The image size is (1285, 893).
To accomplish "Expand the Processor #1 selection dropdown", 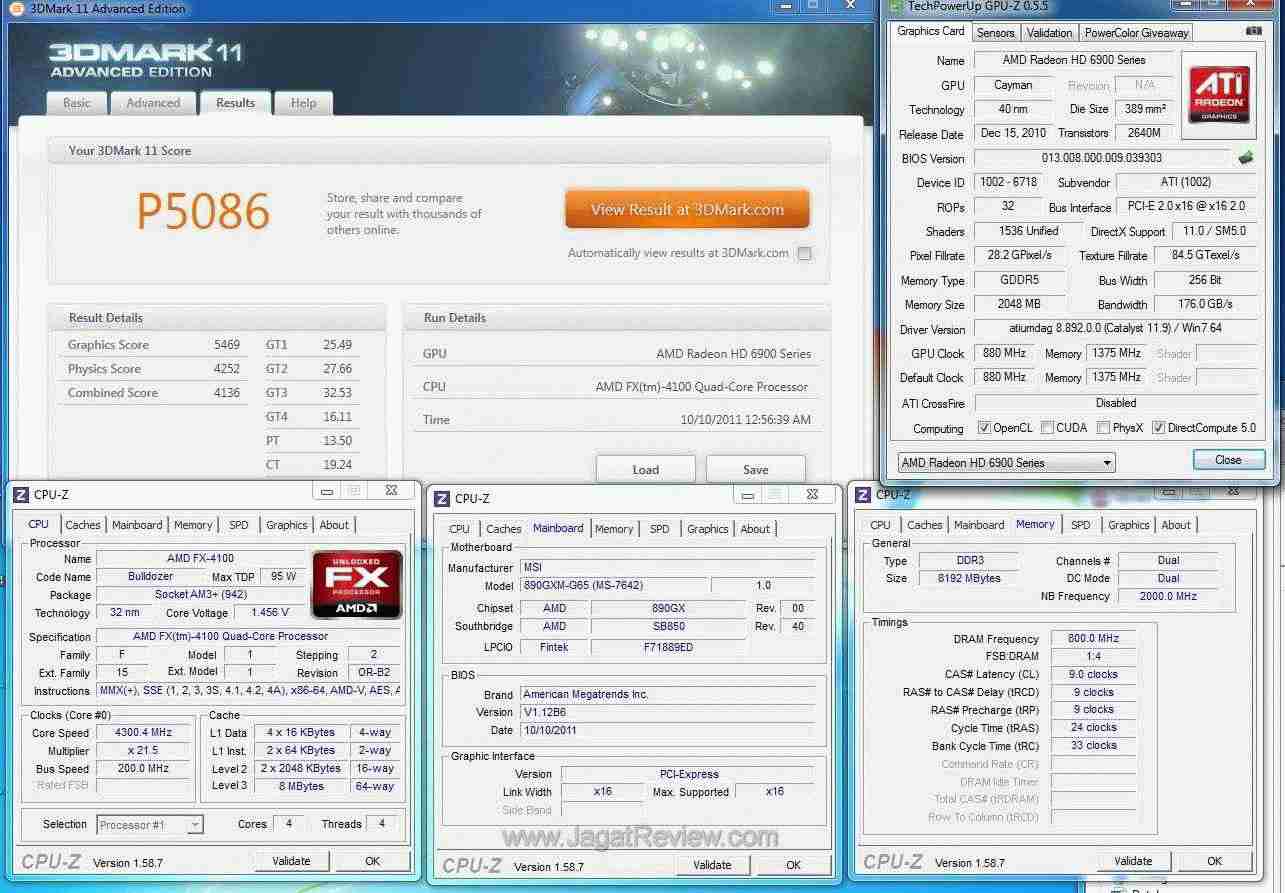I will [150, 825].
